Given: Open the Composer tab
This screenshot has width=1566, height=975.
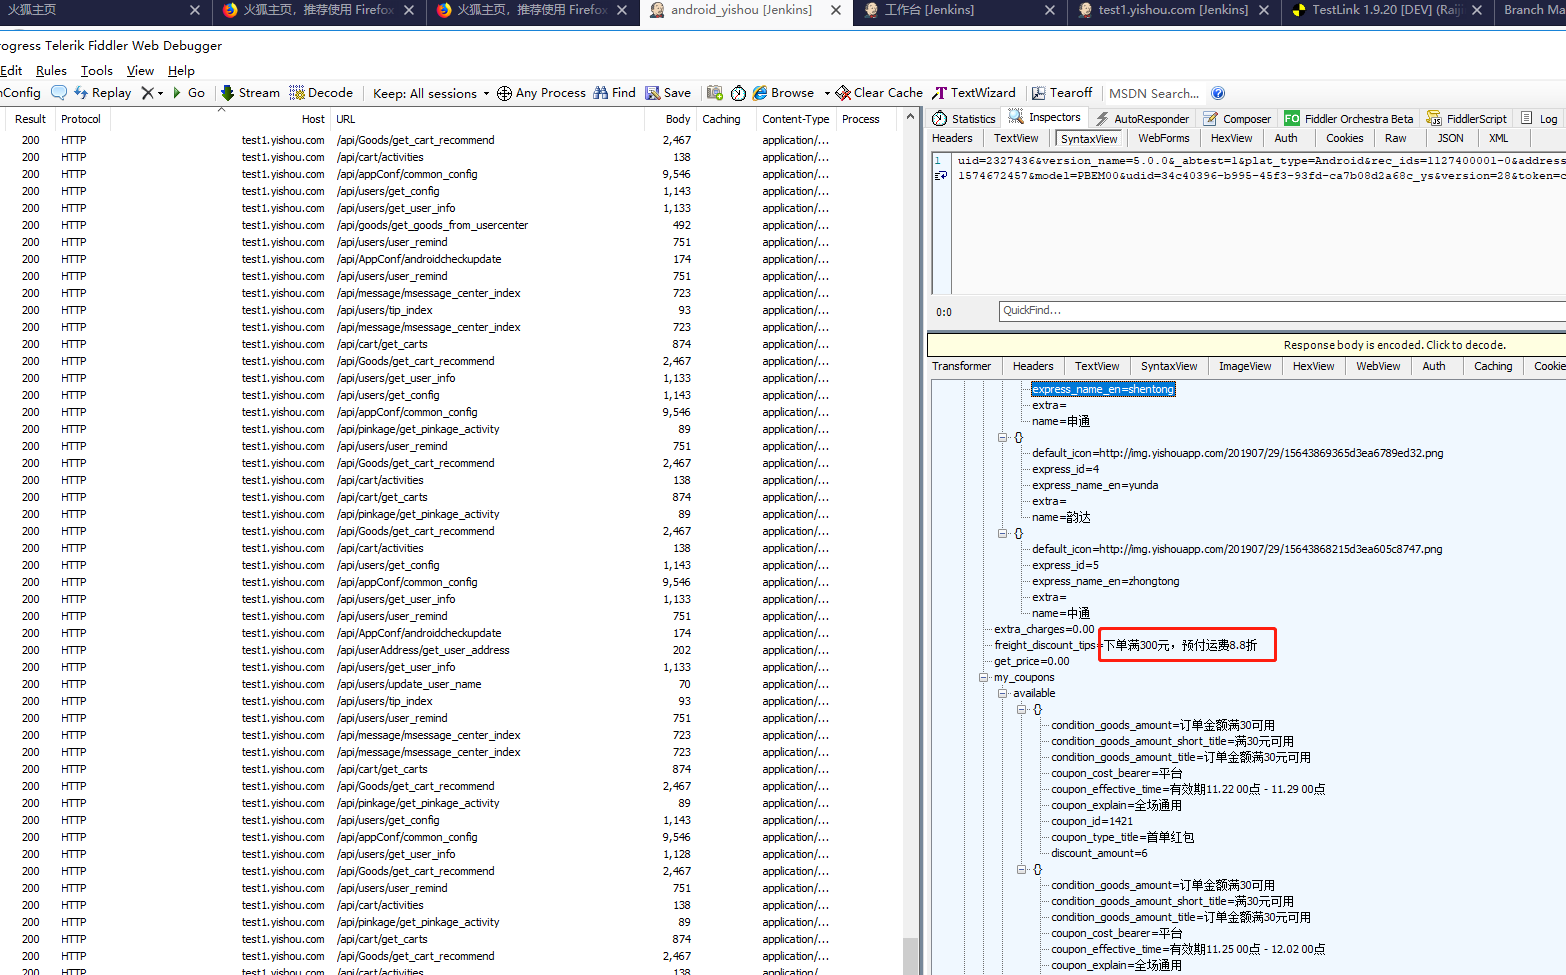Looking at the screenshot, I should [x=1237, y=118].
